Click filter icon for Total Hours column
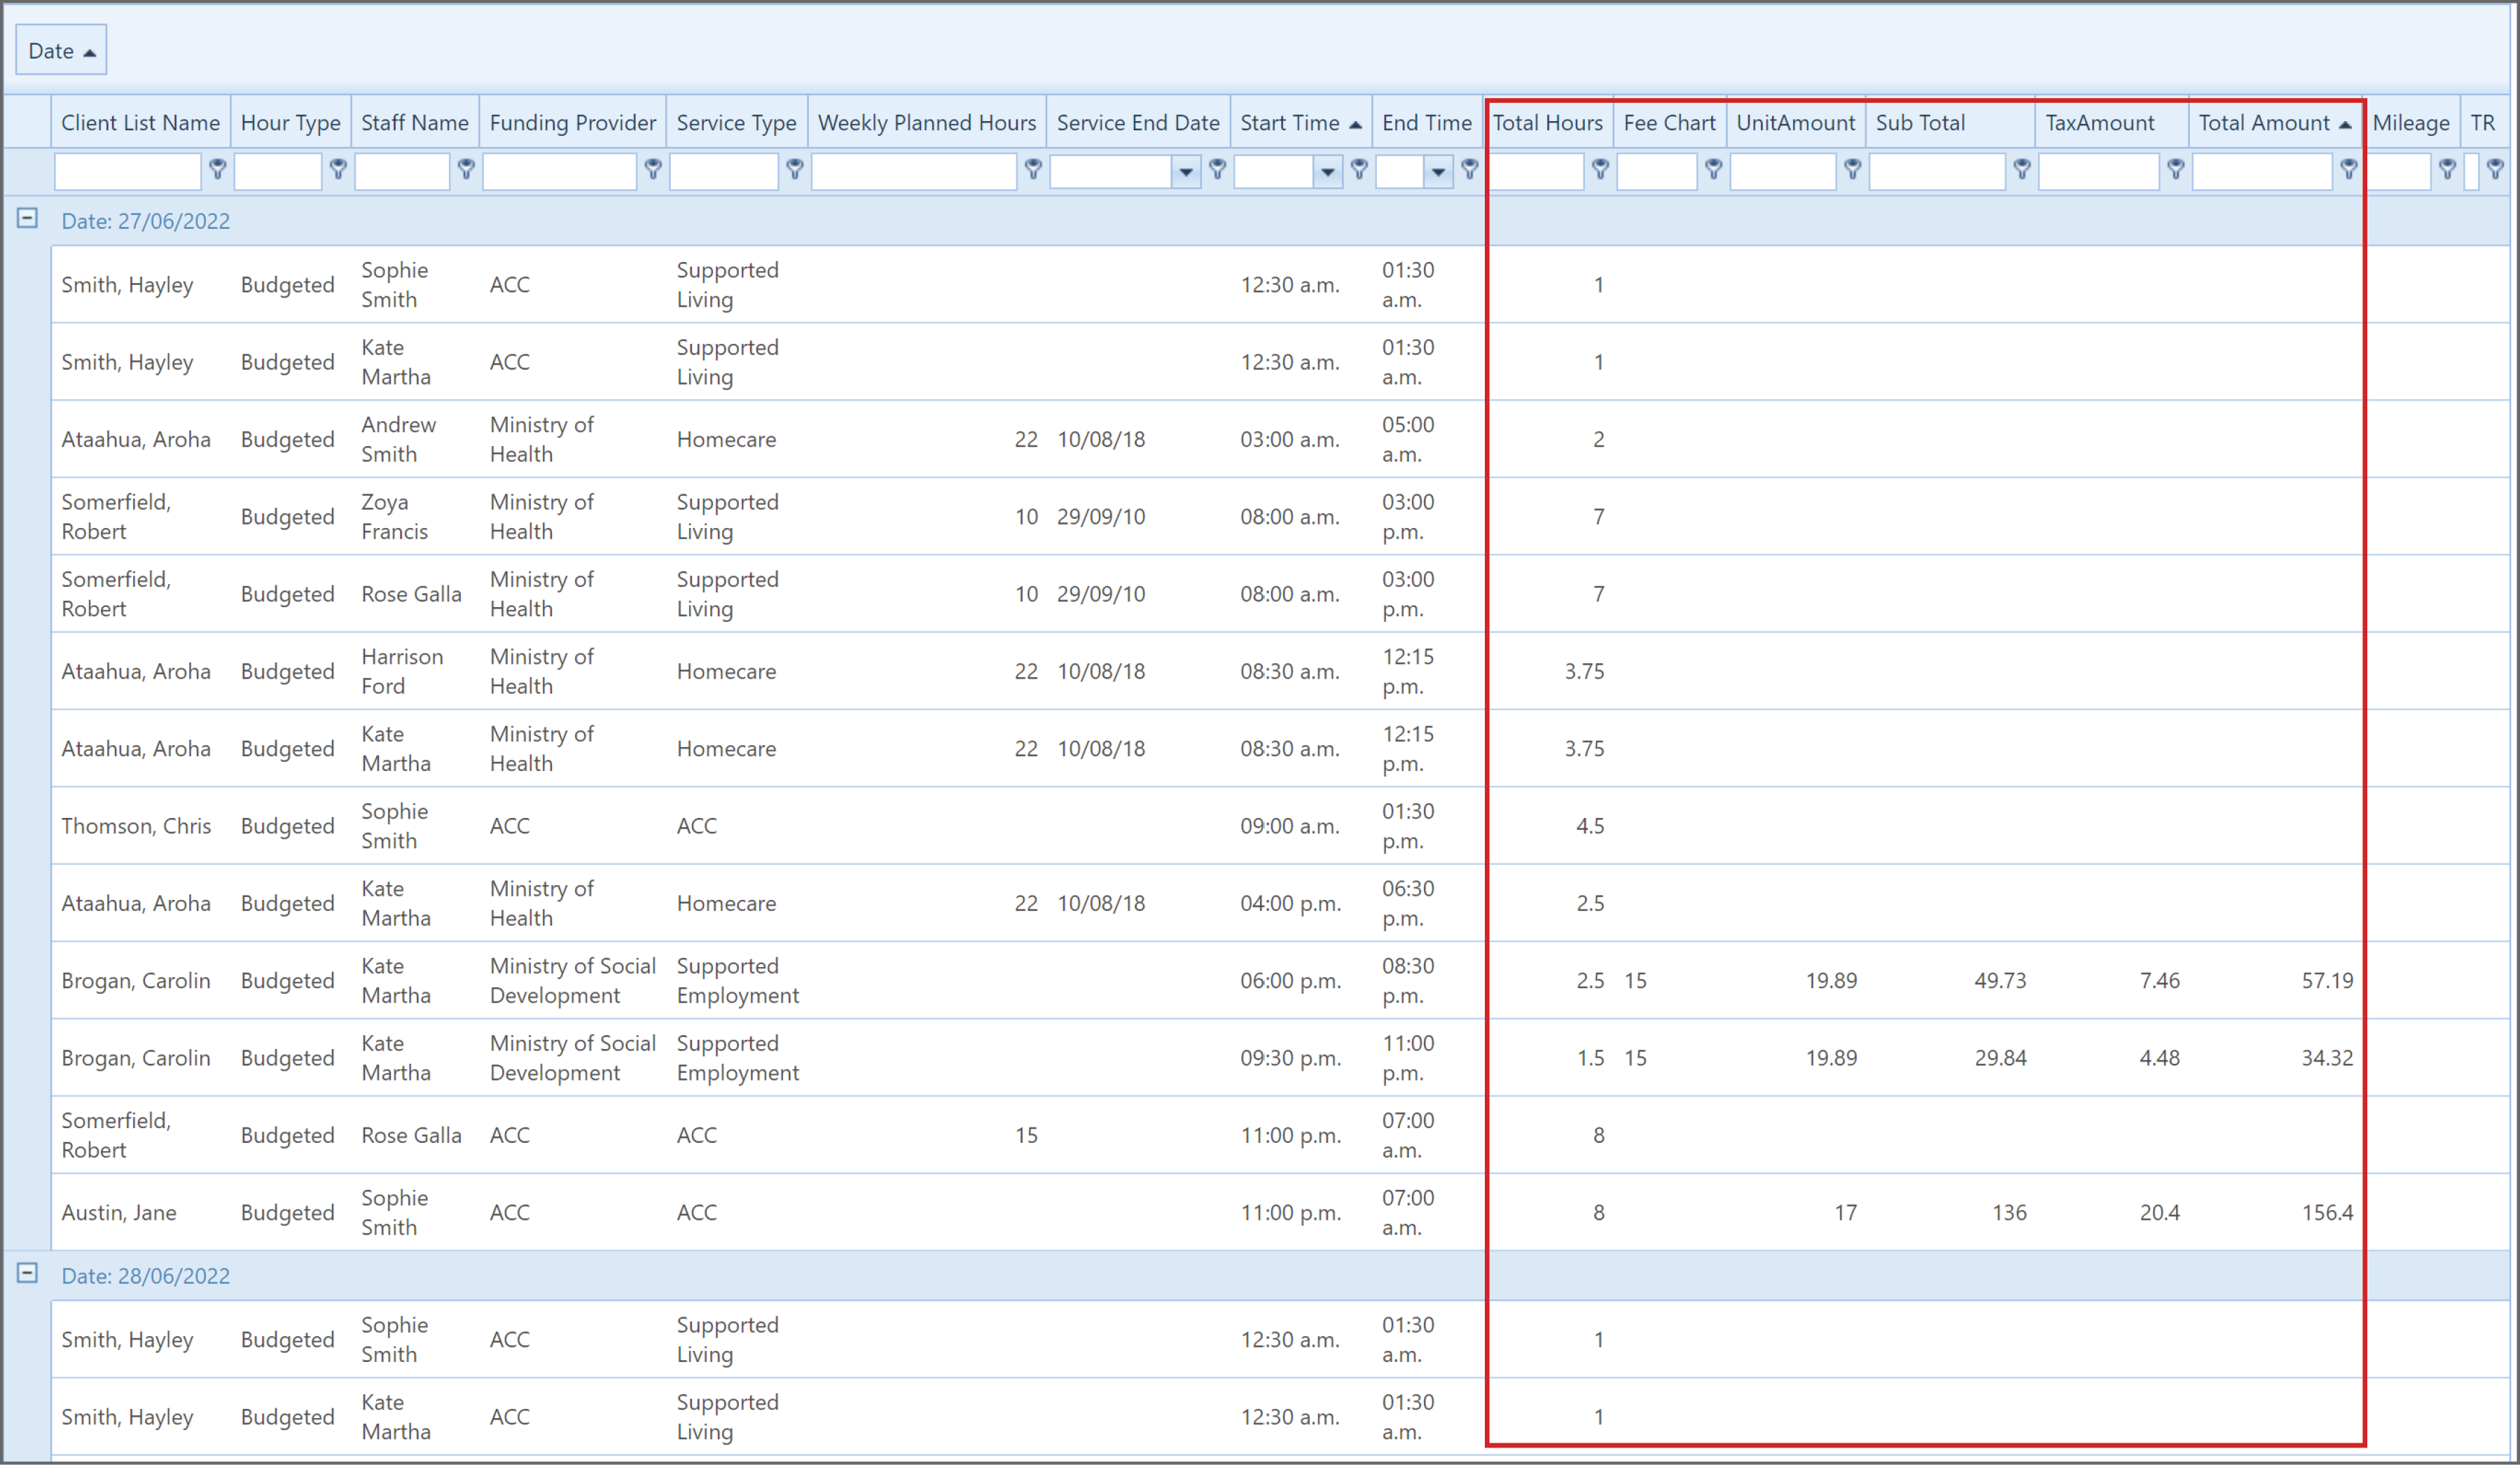 click(1601, 169)
